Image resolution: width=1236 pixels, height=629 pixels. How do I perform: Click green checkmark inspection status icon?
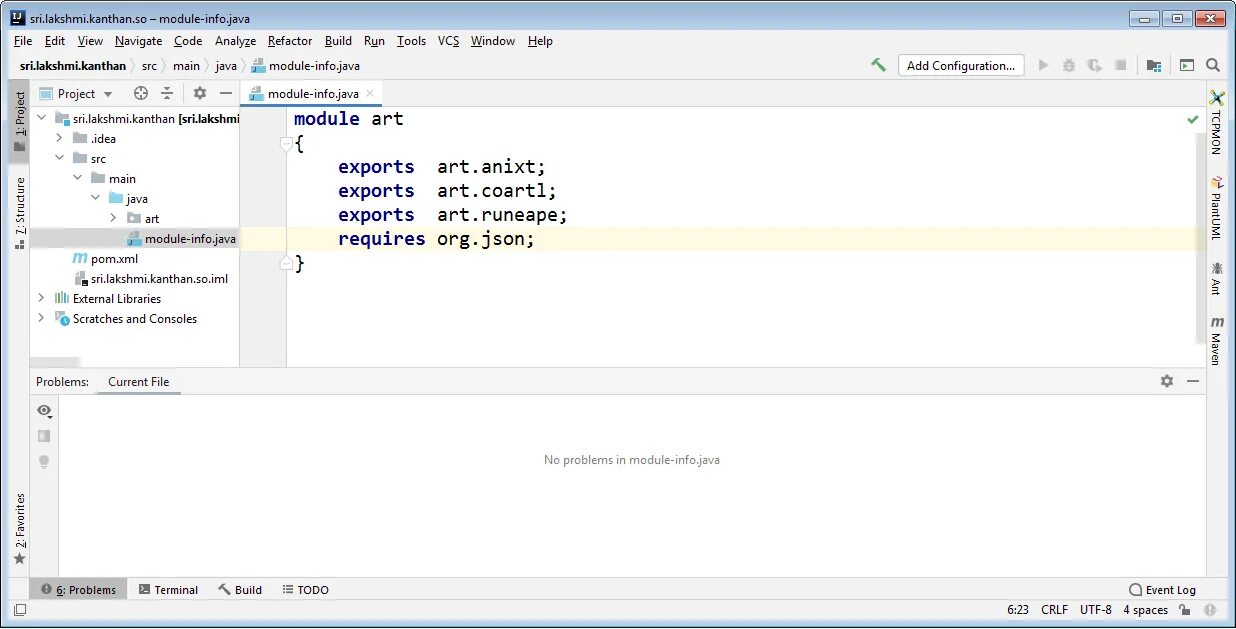[1193, 119]
